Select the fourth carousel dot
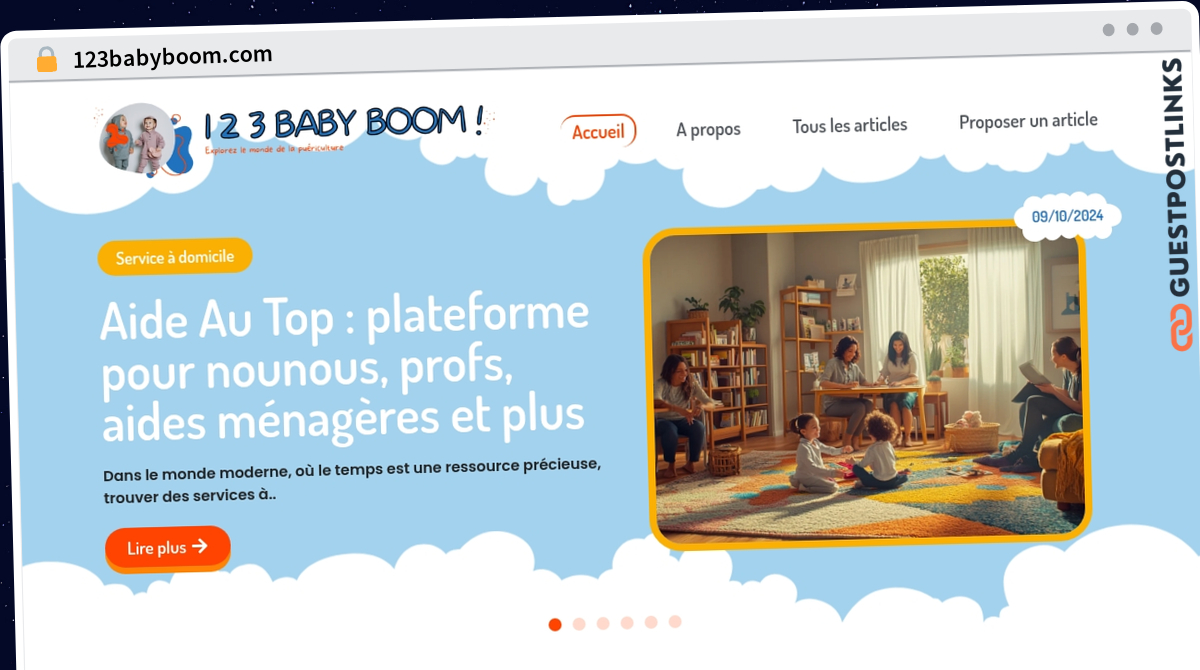This screenshot has height=670, width=1200. tap(627, 622)
